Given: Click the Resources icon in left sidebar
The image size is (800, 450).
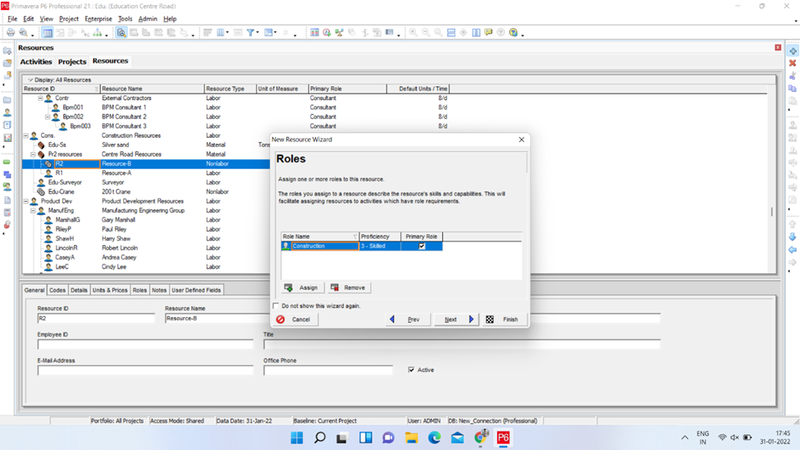Looking at the screenshot, I should tap(7, 112).
